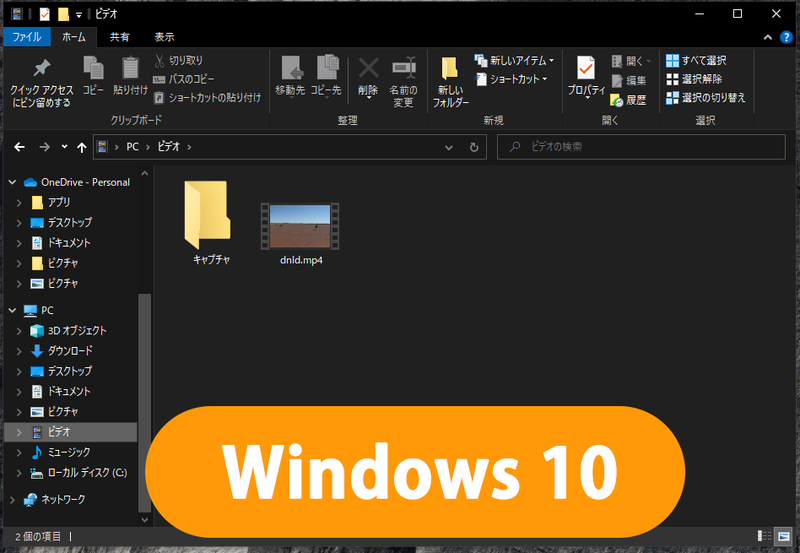This screenshot has height=553, width=800.
Task: Switch to the ホーム (Home) tab
Action: pos(74,37)
